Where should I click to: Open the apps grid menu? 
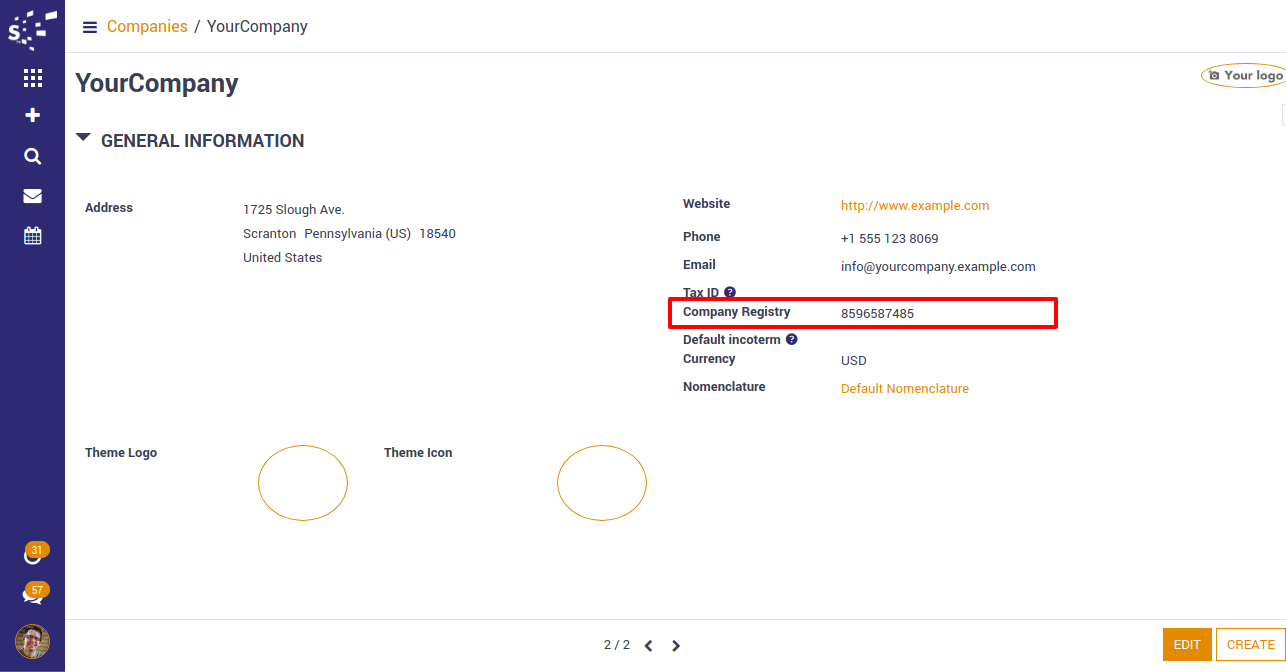(x=32, y=77)
